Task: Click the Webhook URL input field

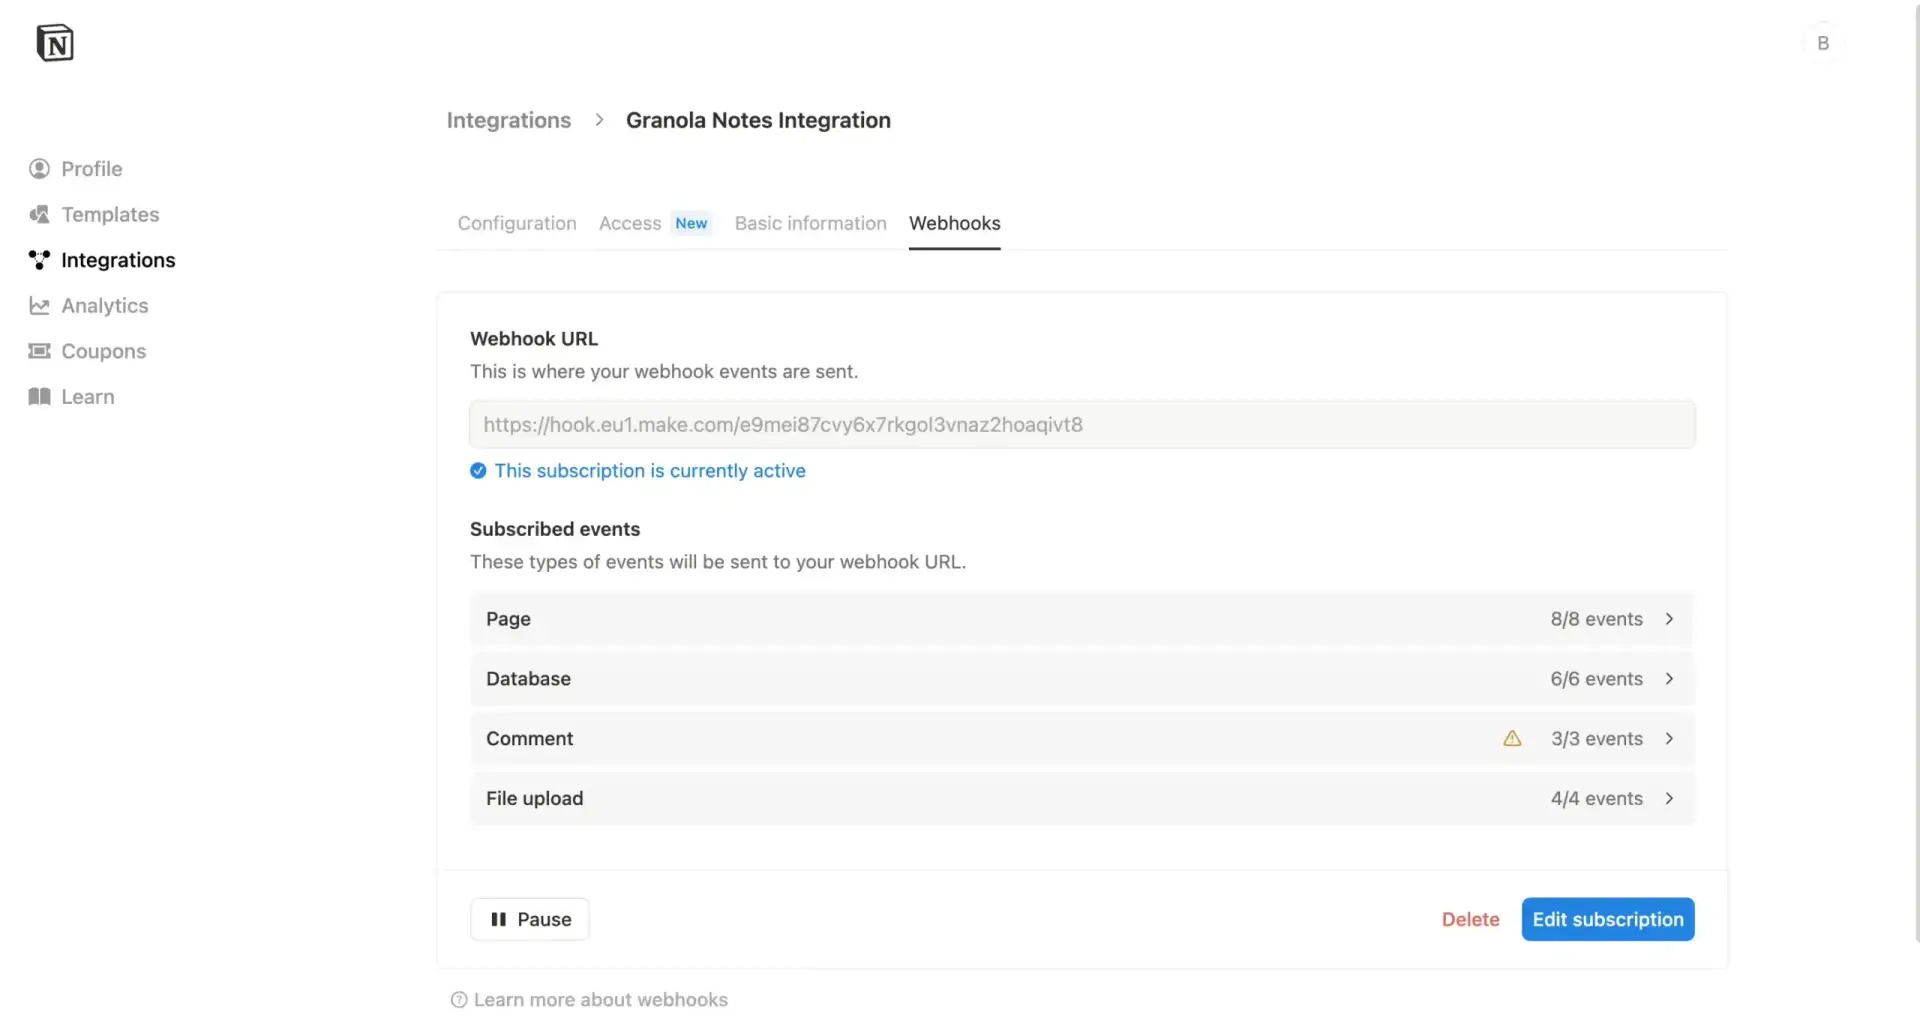Action: (x=1082, y=425)
